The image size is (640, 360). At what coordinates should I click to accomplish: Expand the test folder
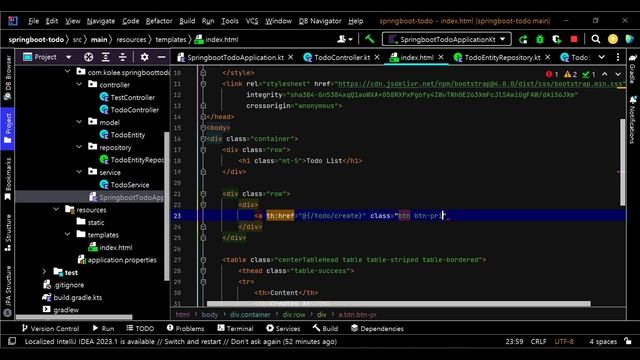pos(44,272)
